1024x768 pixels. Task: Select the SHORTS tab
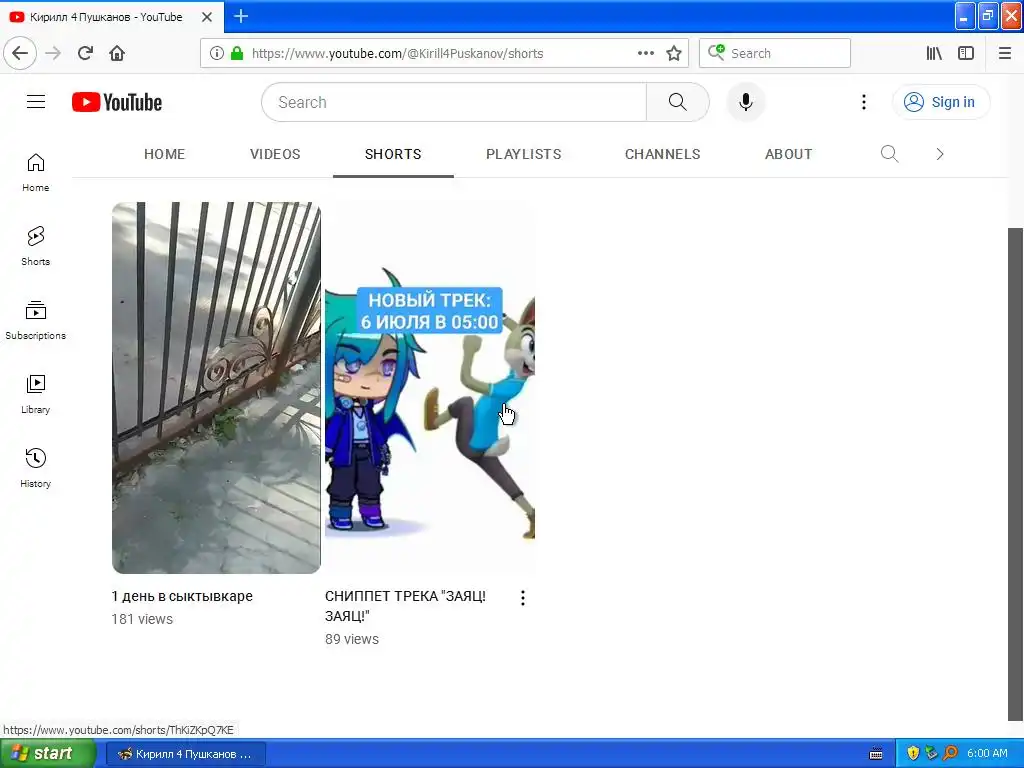pyautogui.click(x=393, y=154)
